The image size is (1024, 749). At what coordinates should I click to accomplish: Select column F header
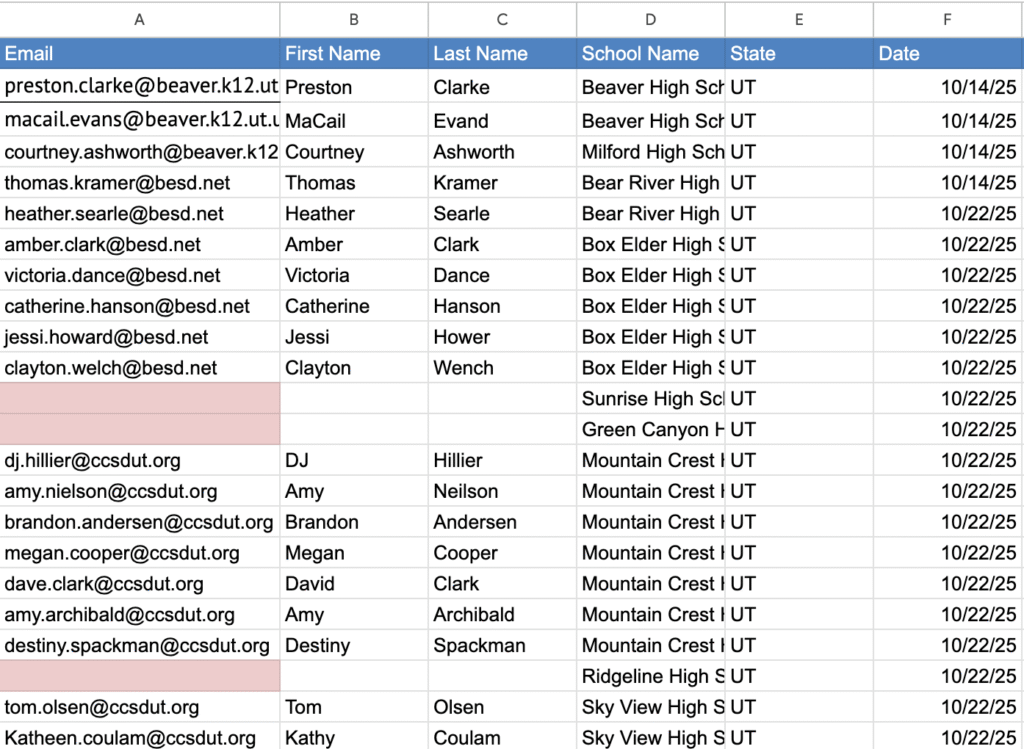click(x=947, y=19)
